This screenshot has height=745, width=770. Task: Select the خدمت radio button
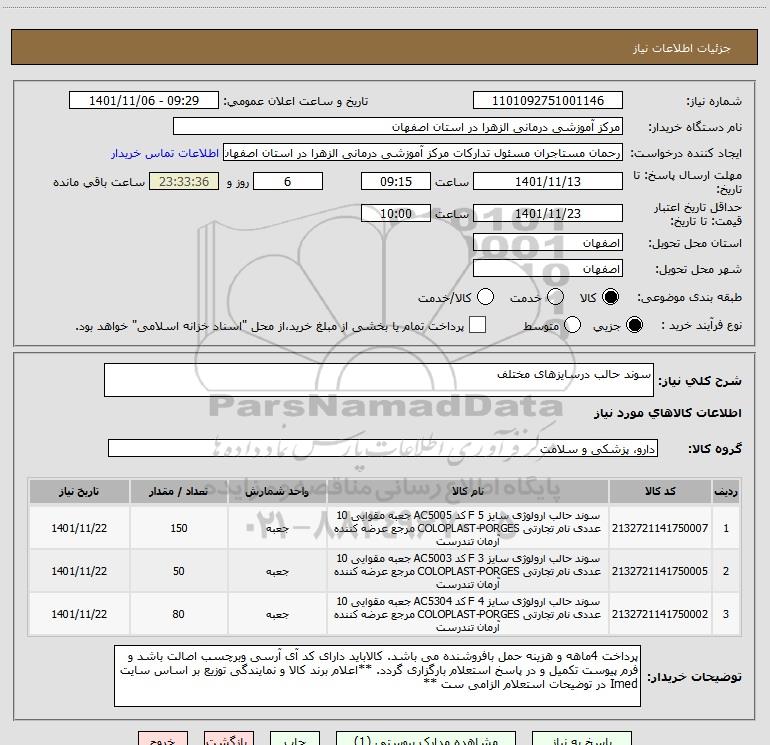555,297
